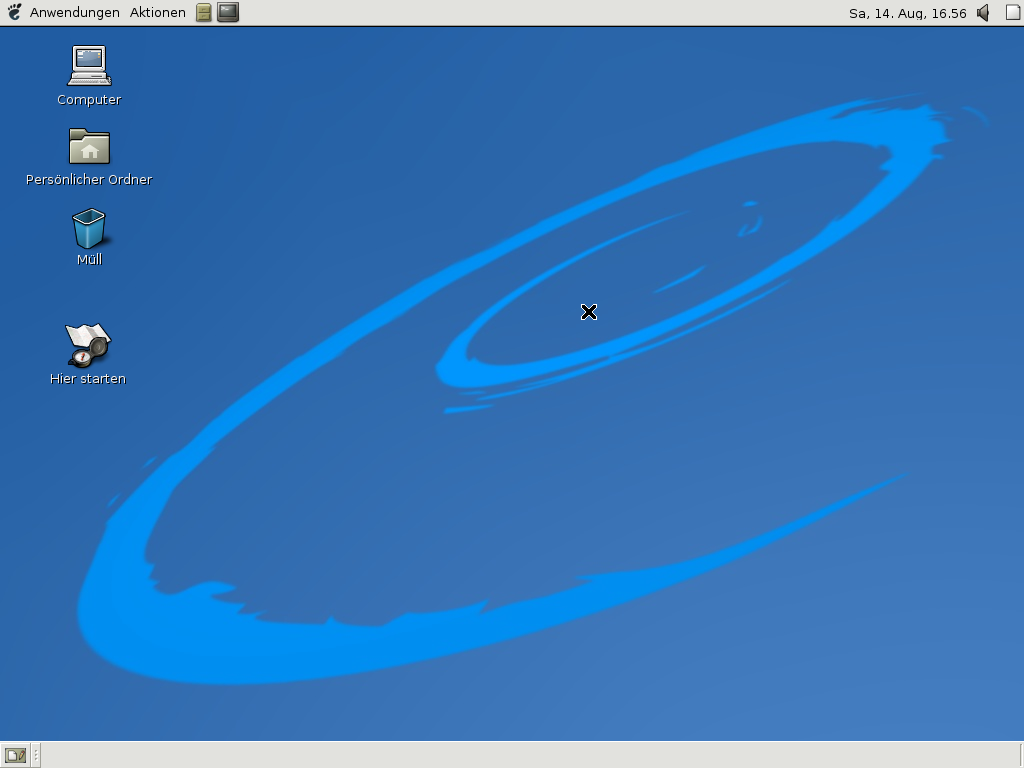Click the Hier starten label text
This screenshot has height=768, width=1024.
(x=88, y=379)
